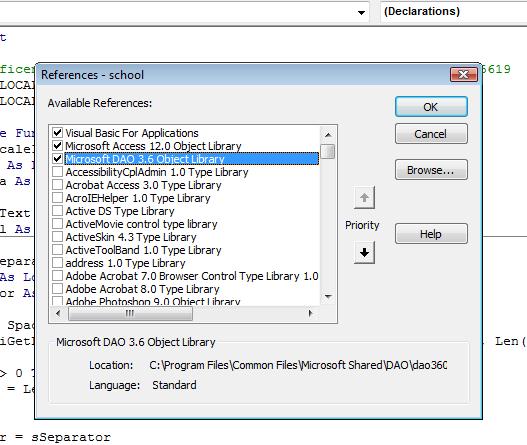Select Visual Basic For Applications row text

pos(132,133)
